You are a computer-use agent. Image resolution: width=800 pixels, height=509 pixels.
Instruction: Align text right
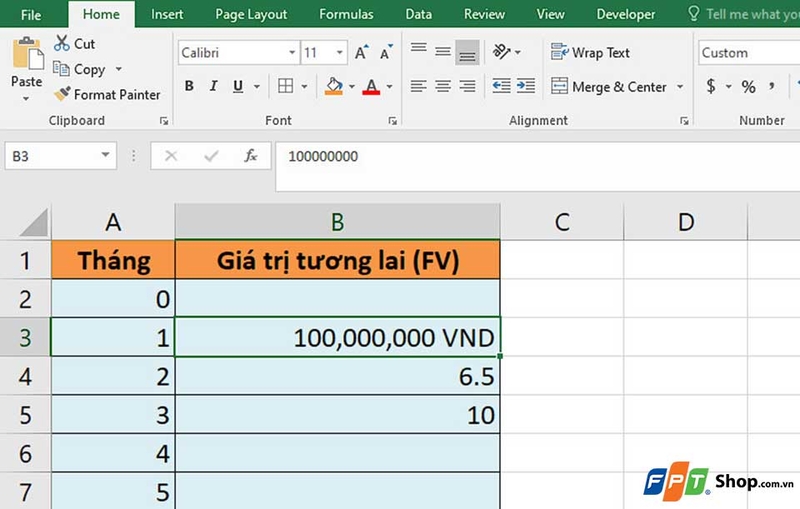(467, 86)
